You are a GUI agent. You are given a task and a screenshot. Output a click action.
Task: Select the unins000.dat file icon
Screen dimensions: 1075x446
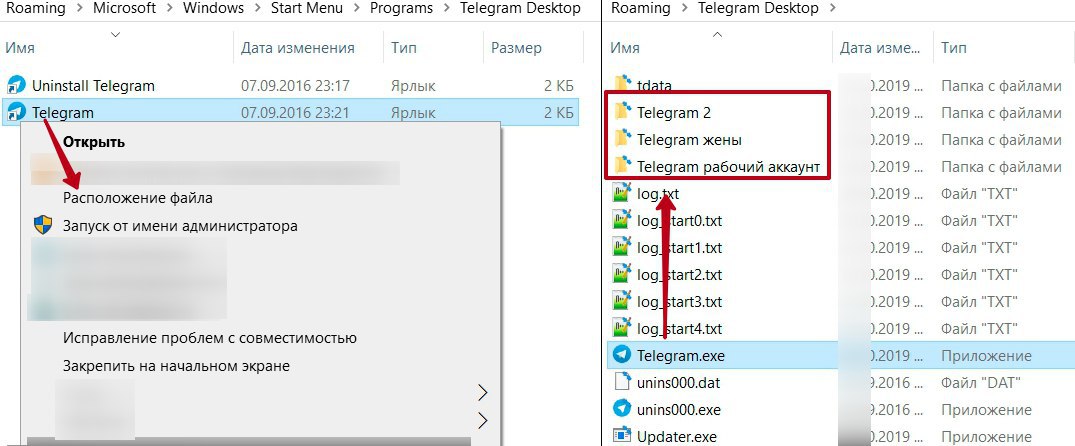(622, 382)
